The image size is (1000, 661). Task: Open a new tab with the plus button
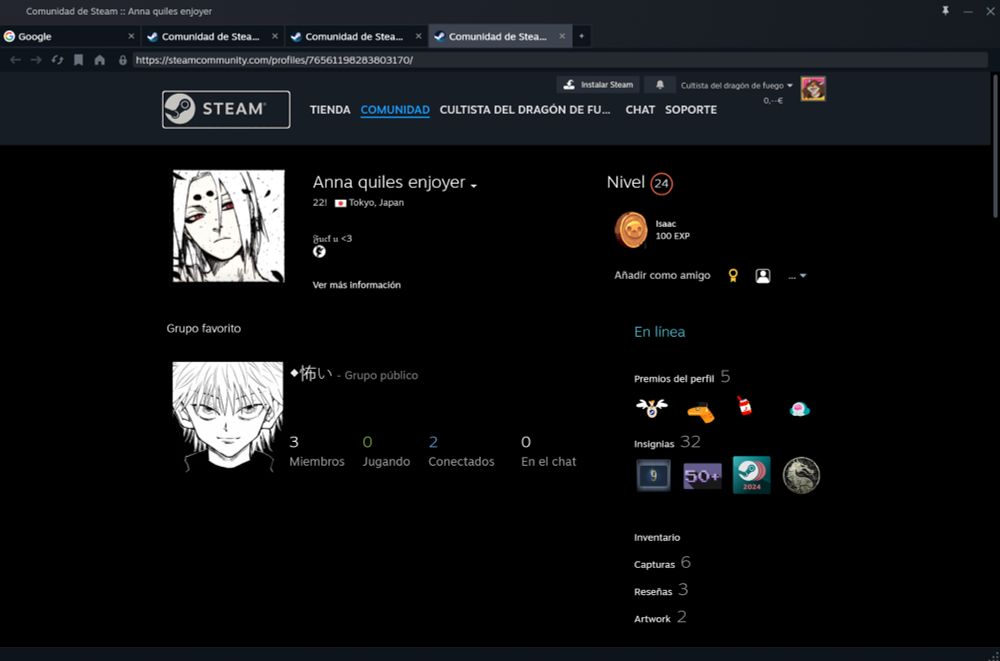coord(581,36)
